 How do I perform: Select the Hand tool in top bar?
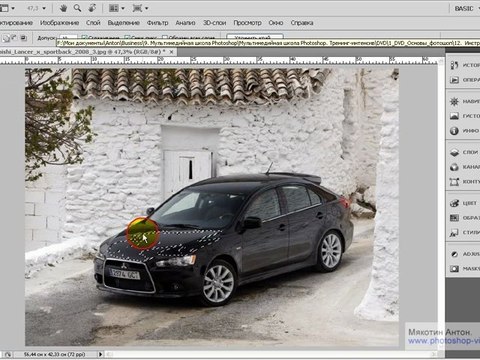[63, 8]
